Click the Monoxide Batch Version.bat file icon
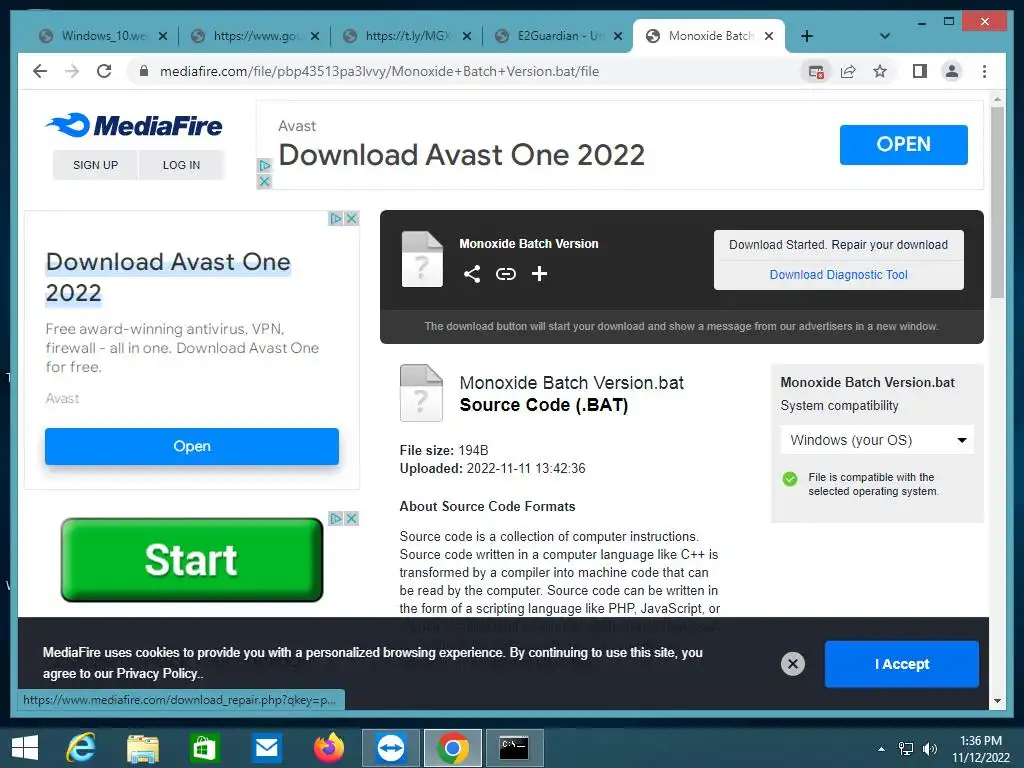Viewport: 1024px width, 768px height. pos(421,393)
